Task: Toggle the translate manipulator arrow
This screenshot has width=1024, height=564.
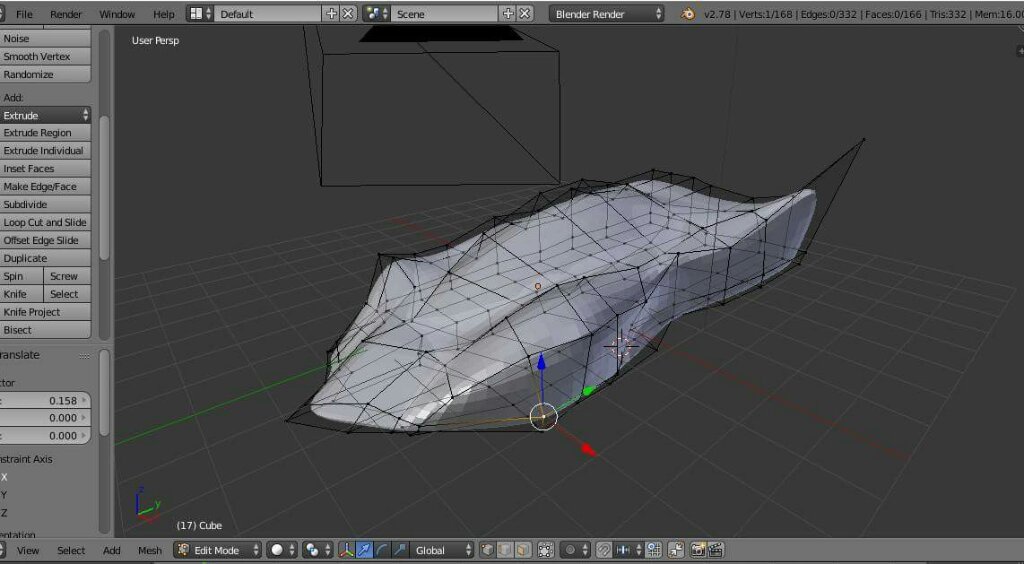Action: point(364,550)
